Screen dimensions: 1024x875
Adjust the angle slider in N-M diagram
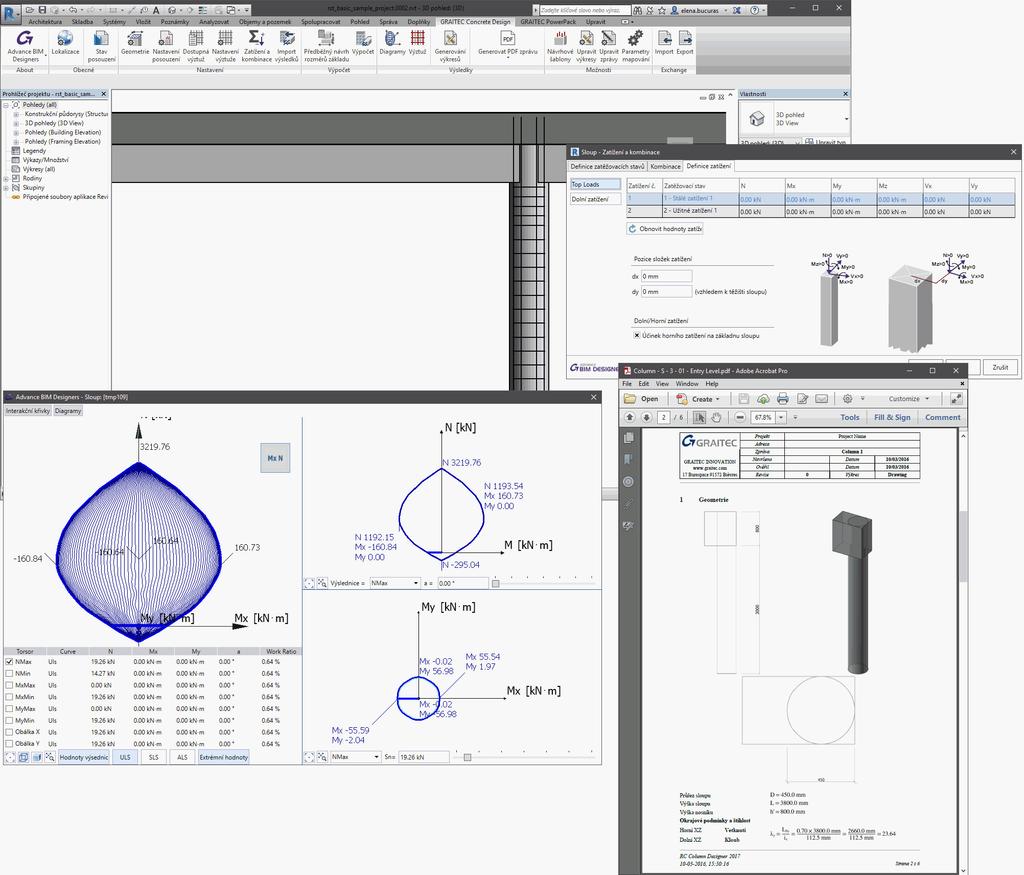click(x=496, y=583)
